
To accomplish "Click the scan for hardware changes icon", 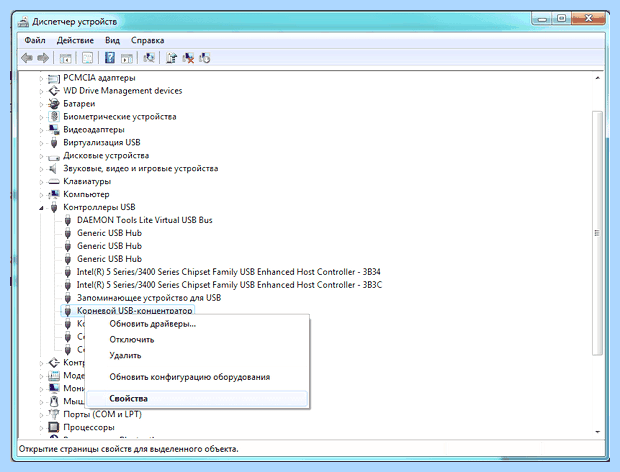I will [149, 58].
